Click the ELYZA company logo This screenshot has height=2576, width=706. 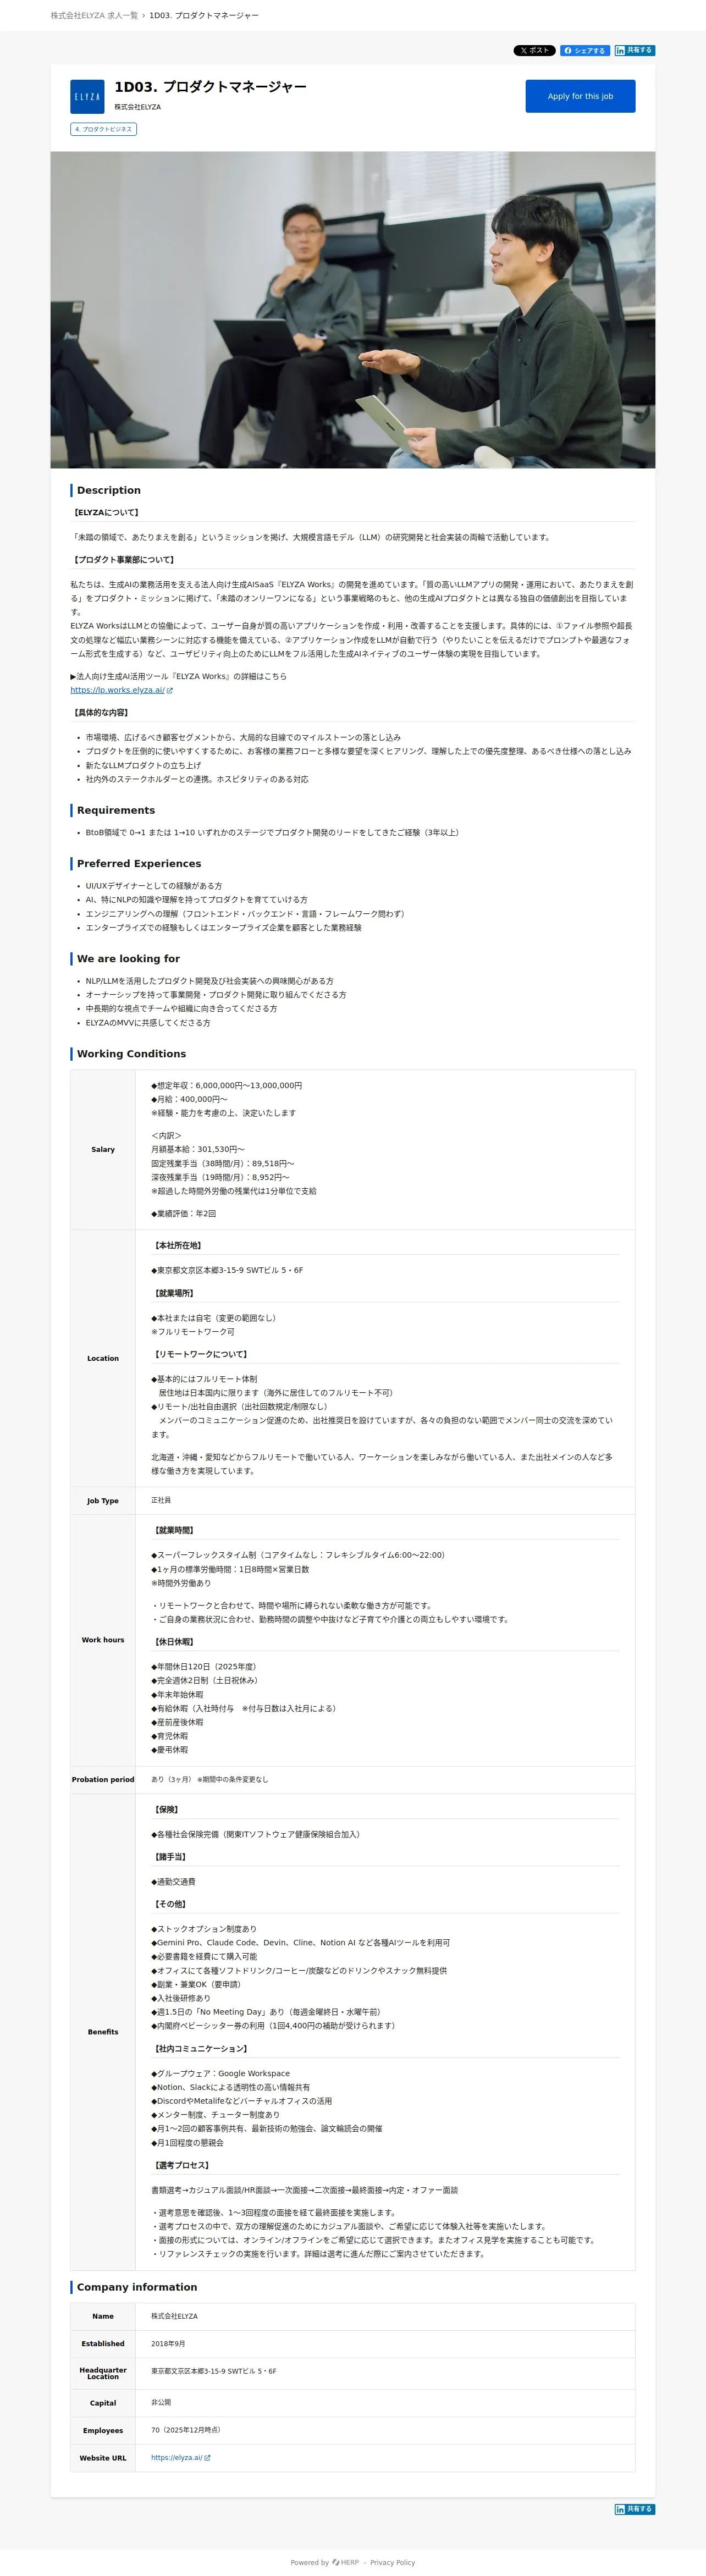[x=87, y=96]
